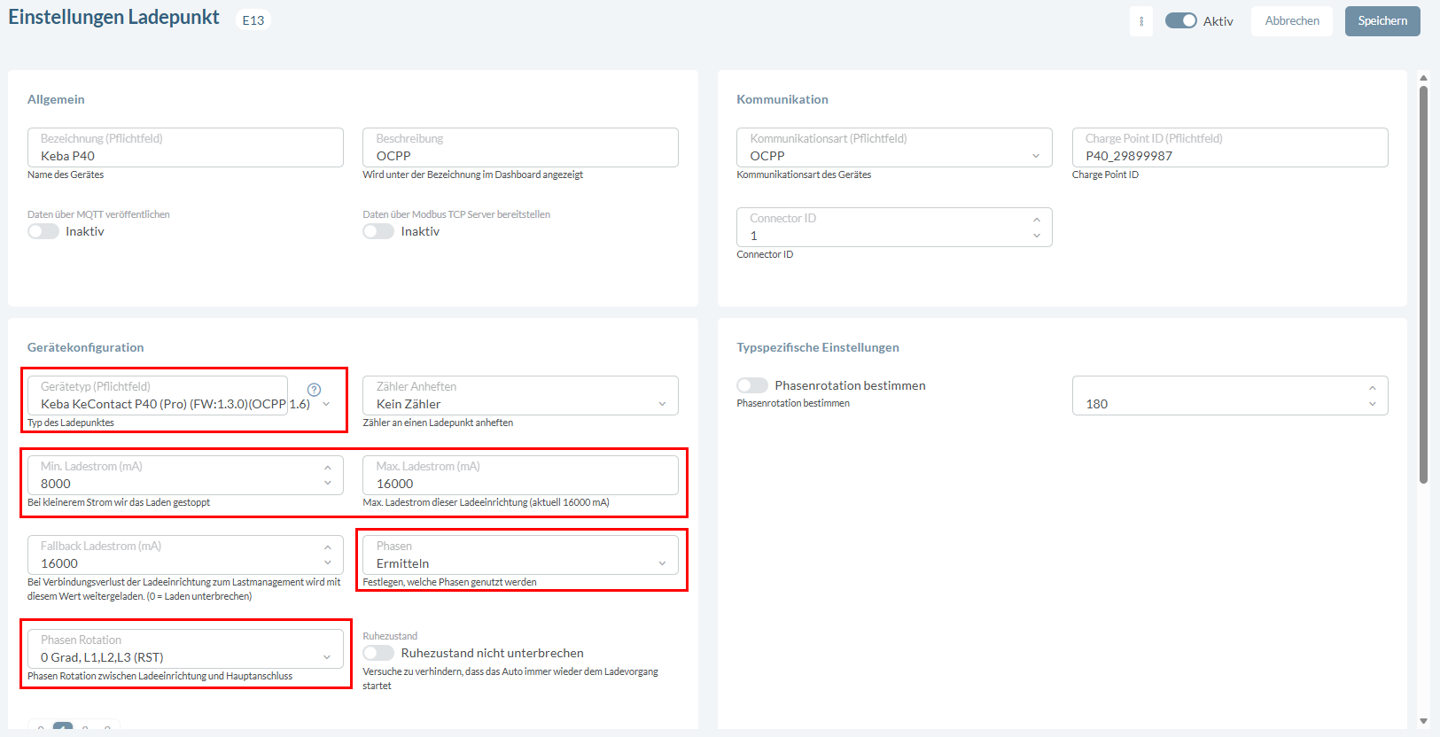Enable the Phasenrotation bestimmen toggle
Screen dimensions: 1440x737
click(752, 385)
